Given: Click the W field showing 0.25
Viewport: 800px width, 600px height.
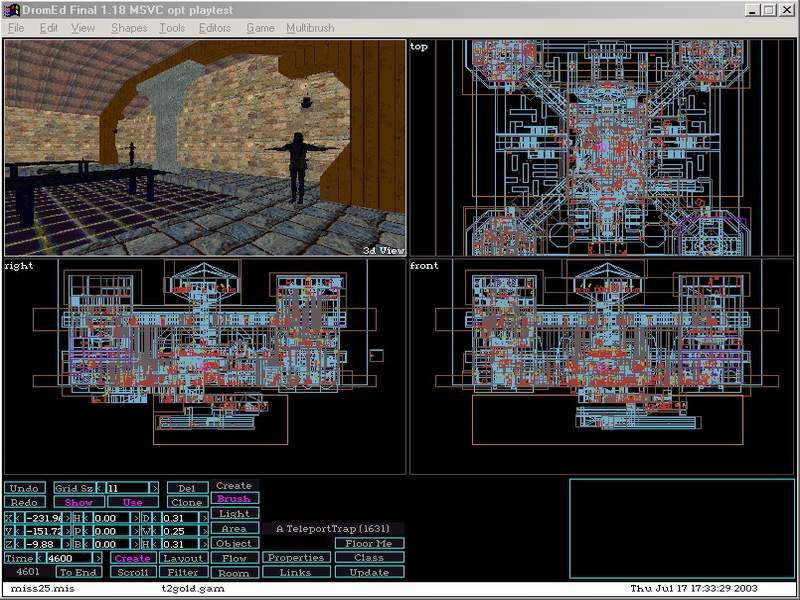Looking at the screenshot, I should click(x=180, y=531).
